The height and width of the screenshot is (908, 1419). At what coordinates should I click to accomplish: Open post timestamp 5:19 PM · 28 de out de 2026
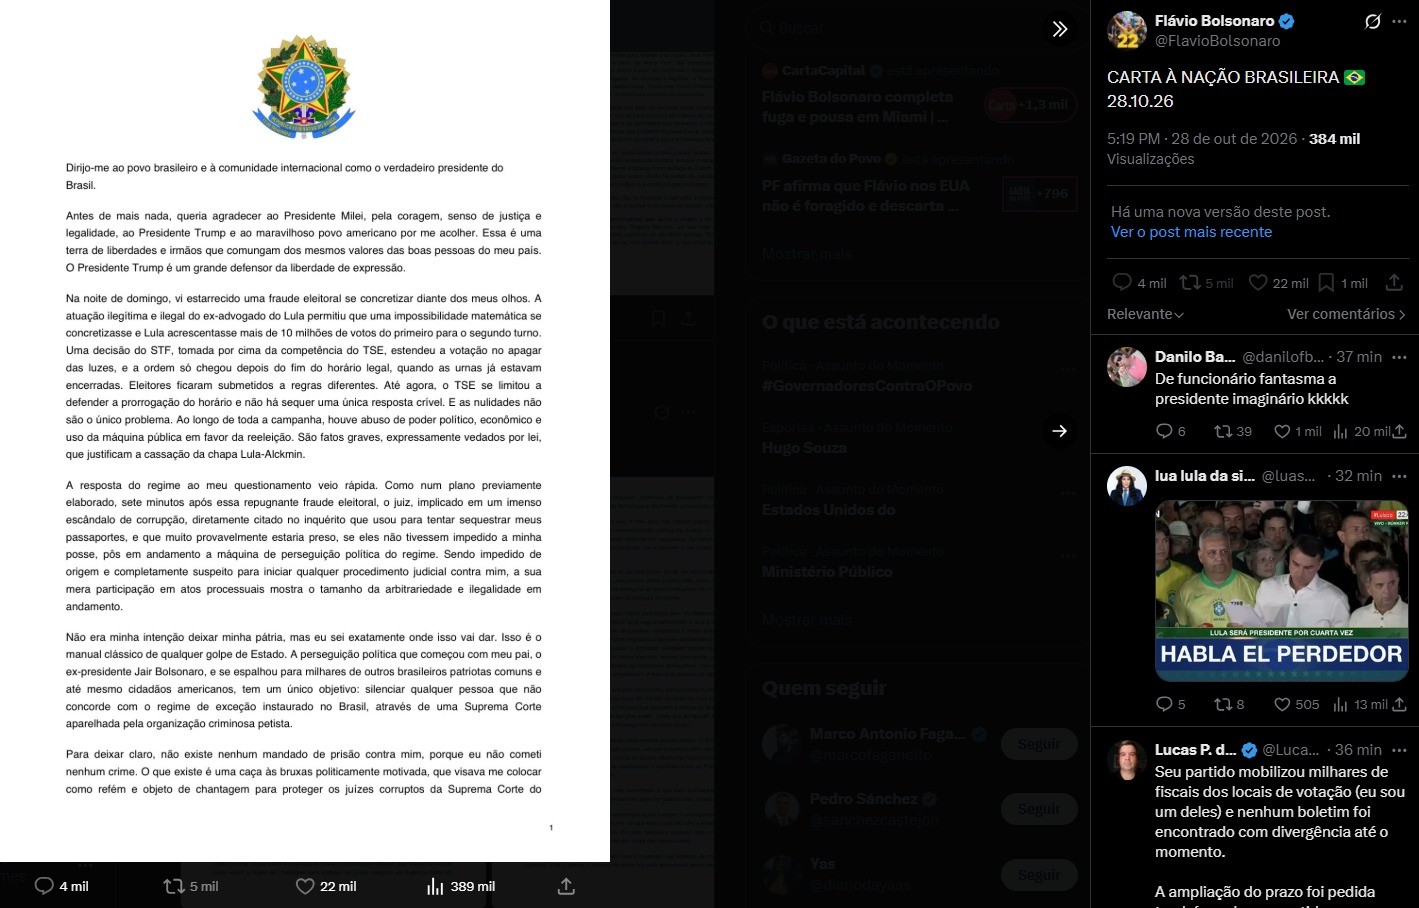pos(1202,139)
